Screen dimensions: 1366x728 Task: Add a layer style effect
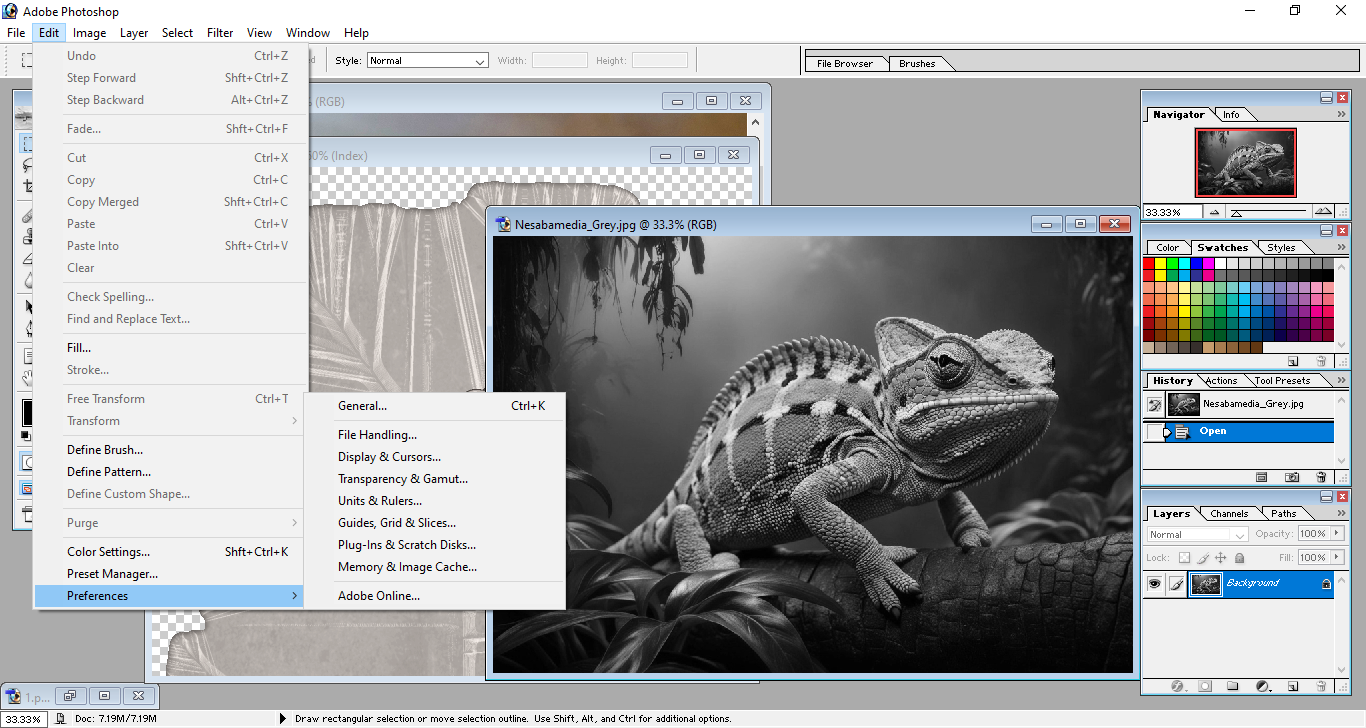(1177, 686)
